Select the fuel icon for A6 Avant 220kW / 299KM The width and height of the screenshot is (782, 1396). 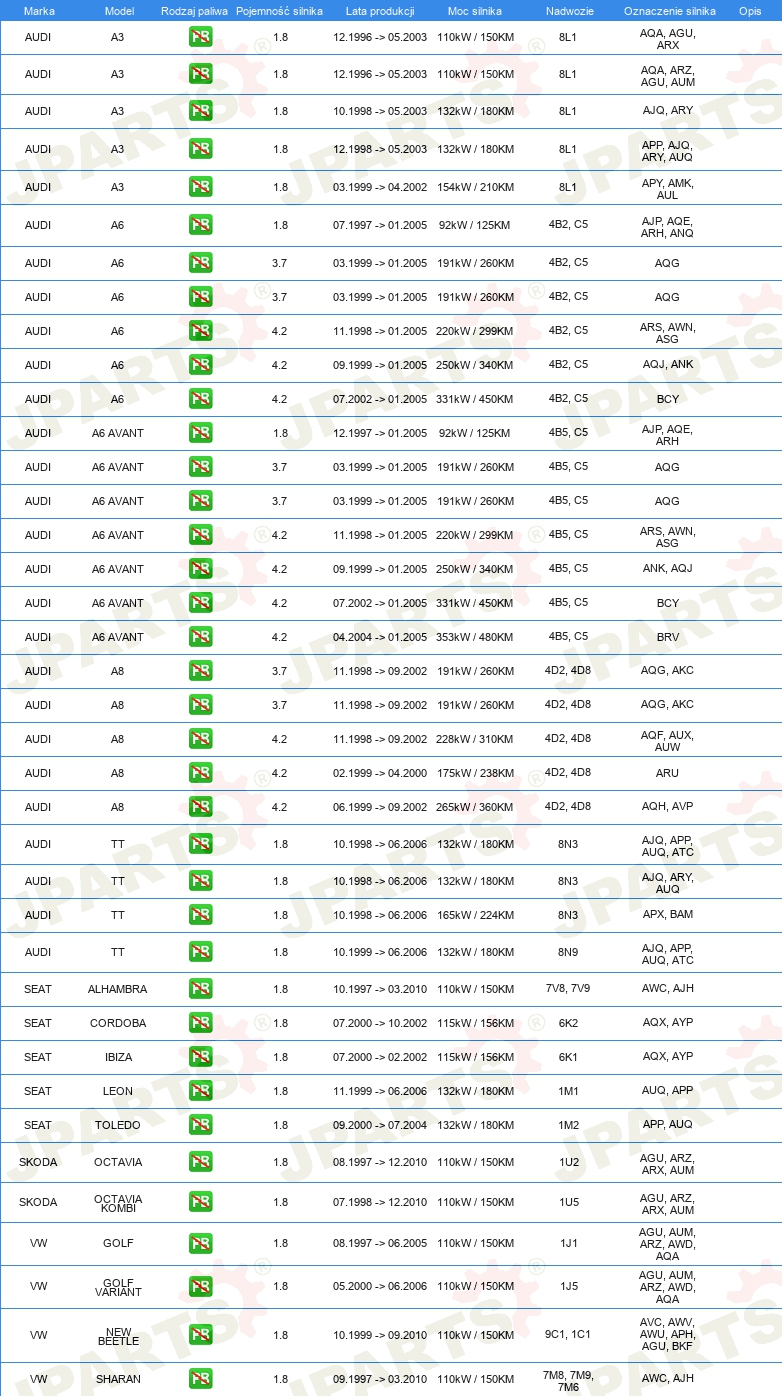200,535
